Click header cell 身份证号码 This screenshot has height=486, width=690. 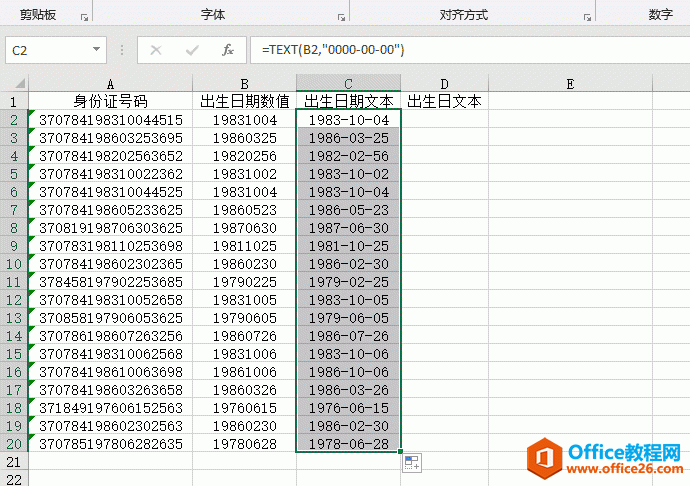pyautogui.click(x=110, y=101)
